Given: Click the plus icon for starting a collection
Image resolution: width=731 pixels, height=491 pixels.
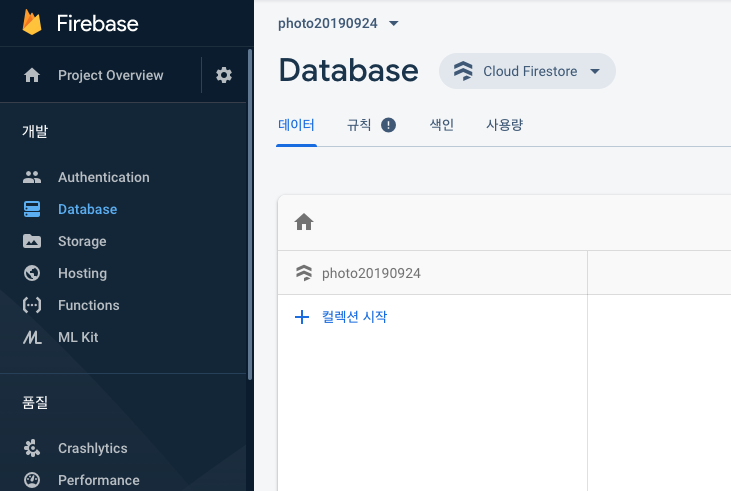Looking at the screenshot, I should point(302,317).
